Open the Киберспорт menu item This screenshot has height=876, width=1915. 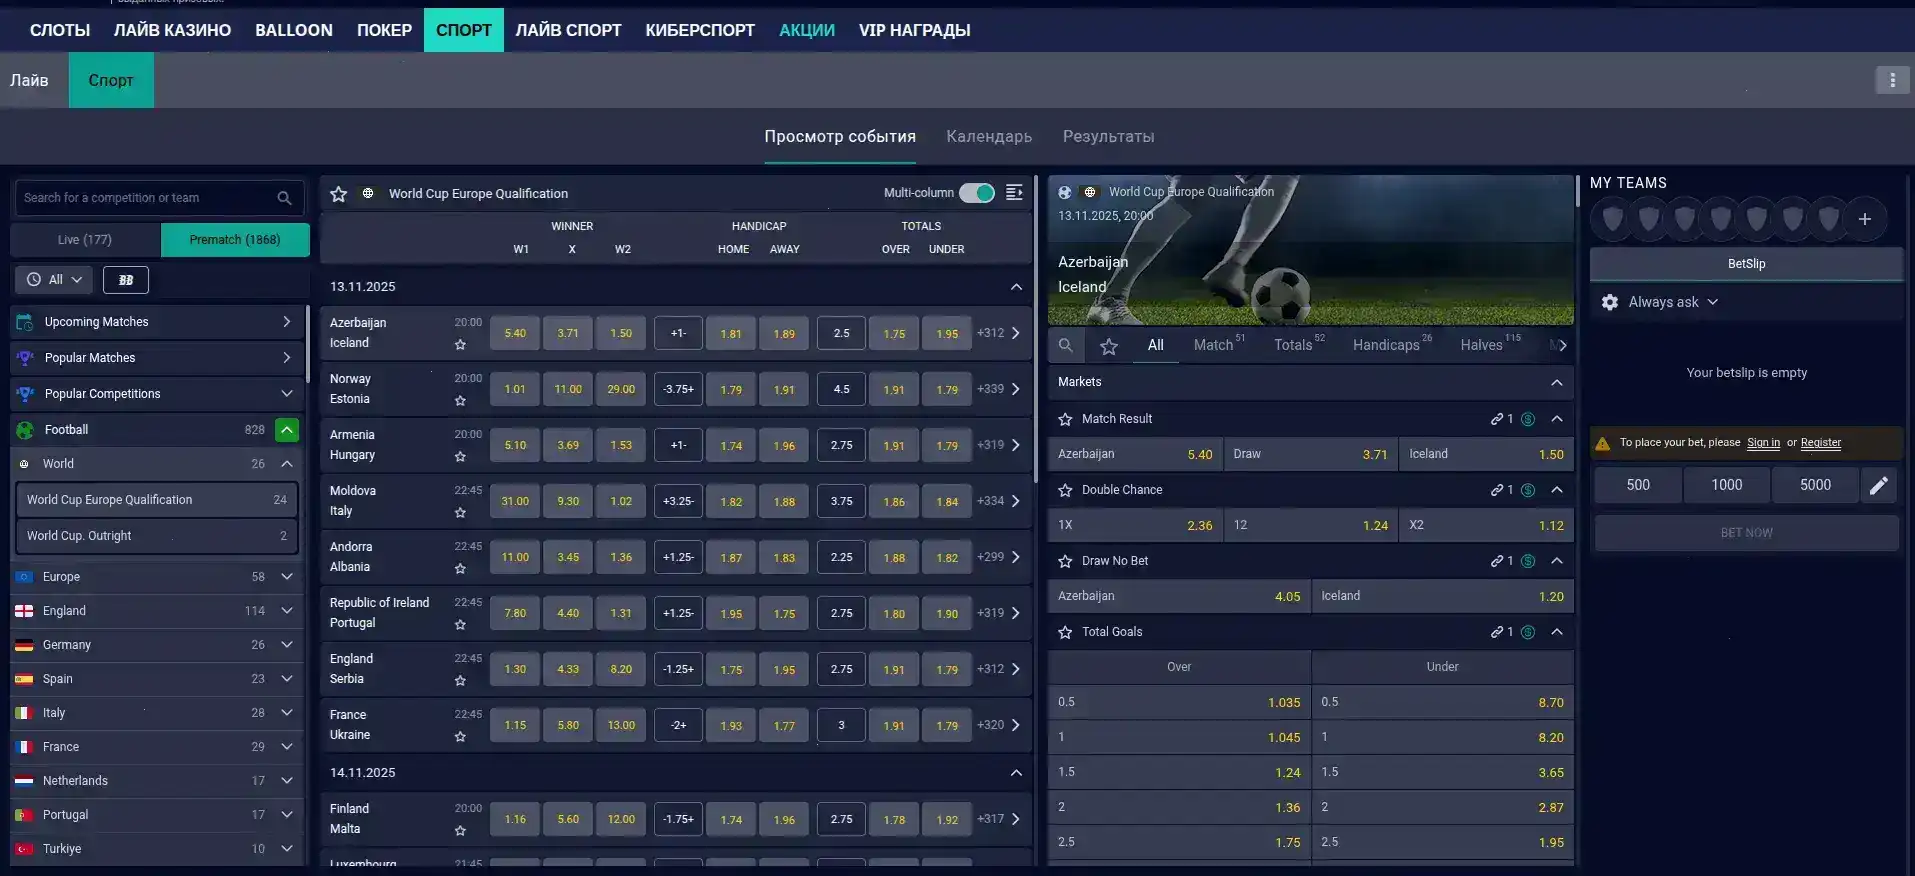700,30
